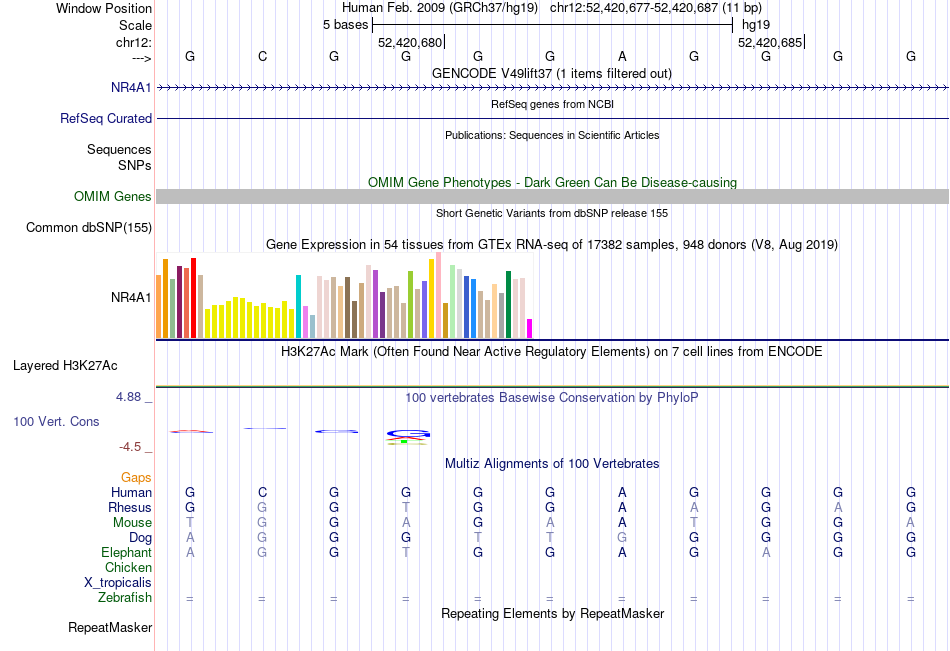Click the SNPs track label
950x651 pixels.
(x=135, y=165)
